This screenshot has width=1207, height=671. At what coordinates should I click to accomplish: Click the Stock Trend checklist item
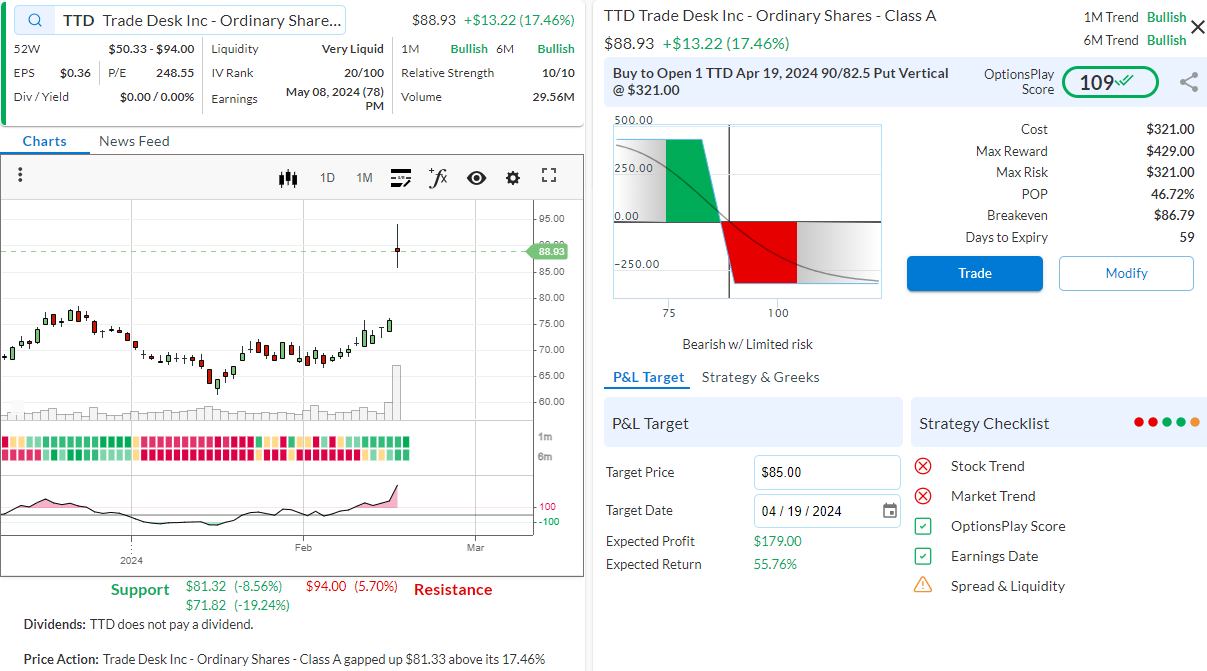[987, 466]
